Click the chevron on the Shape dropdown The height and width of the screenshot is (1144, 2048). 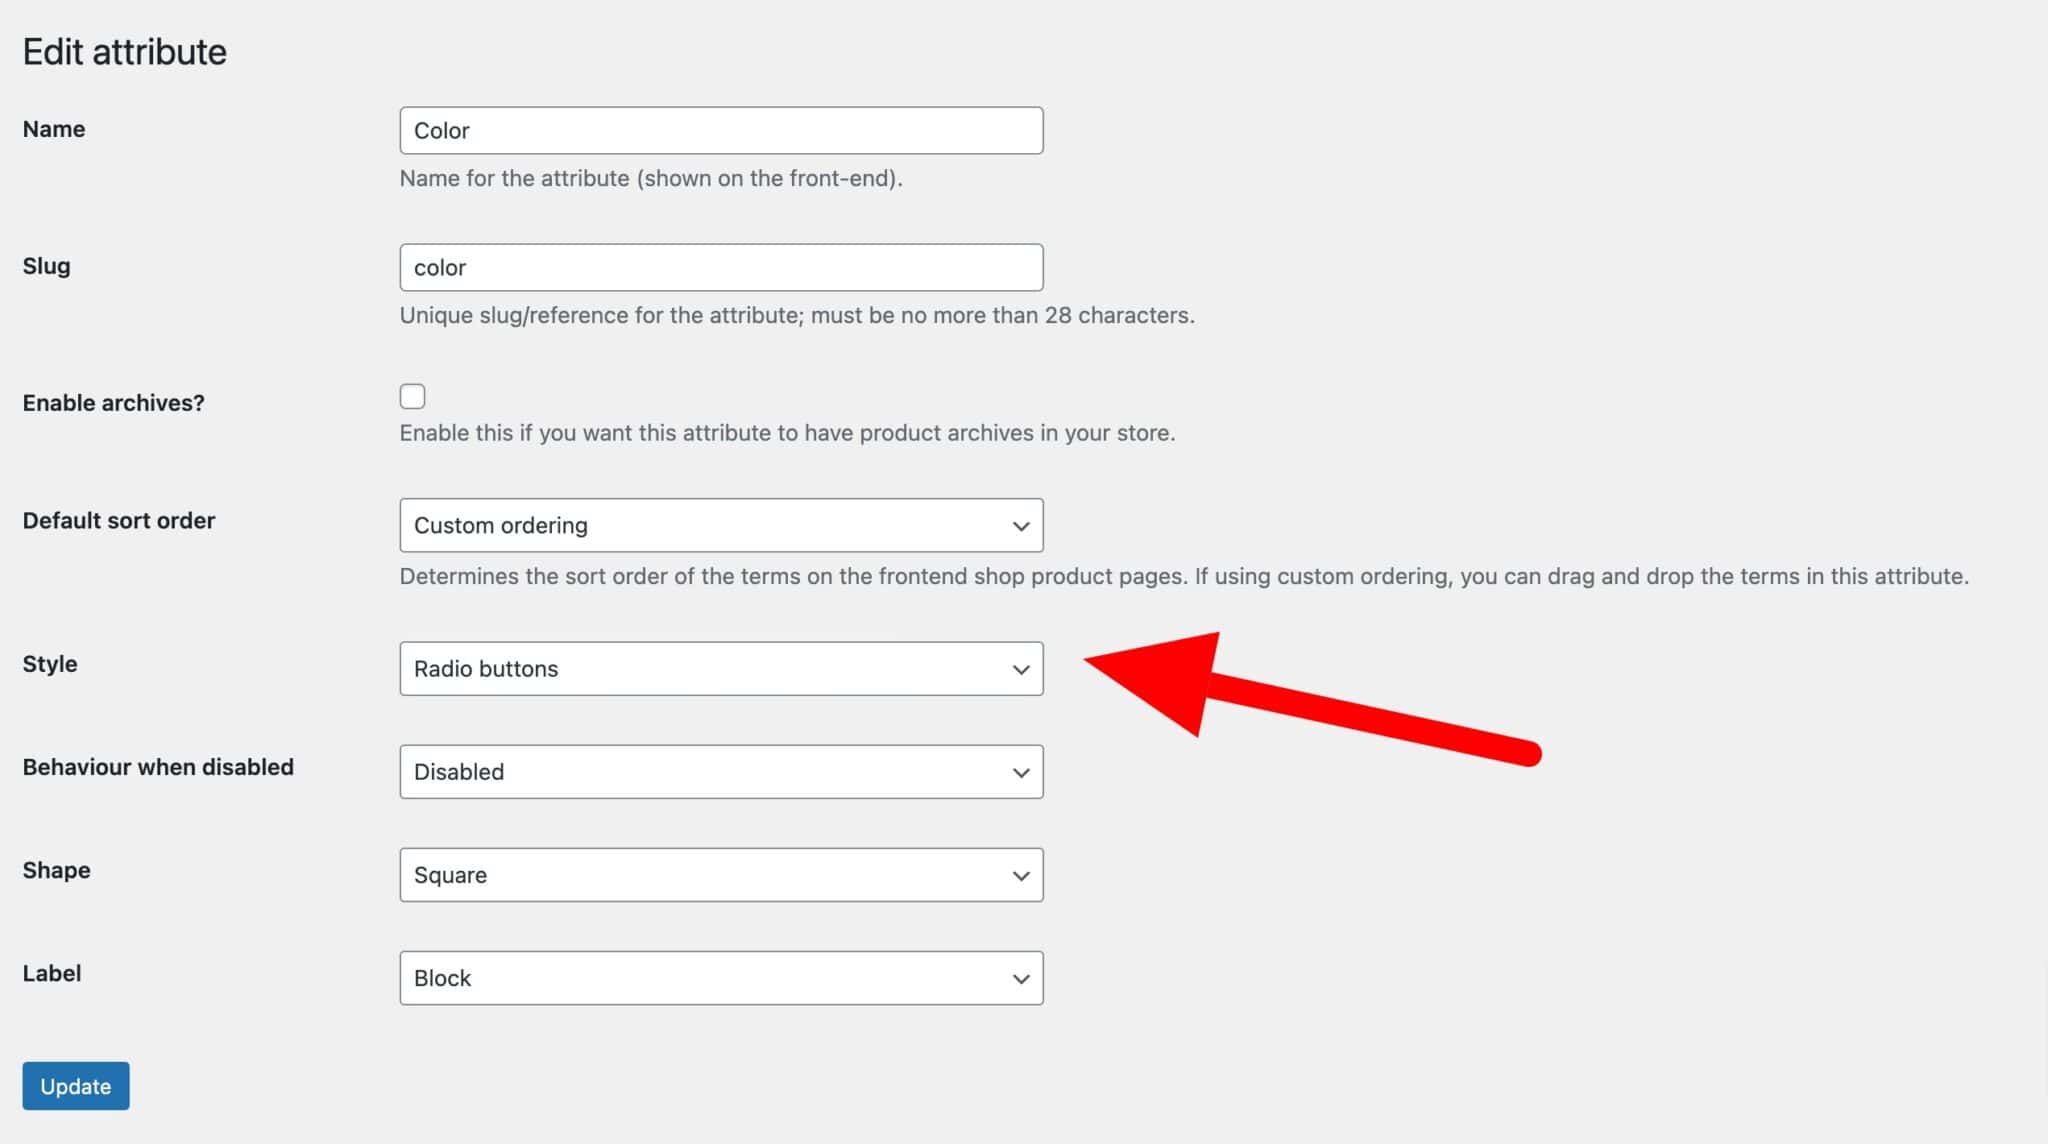tap(1020, 874)
